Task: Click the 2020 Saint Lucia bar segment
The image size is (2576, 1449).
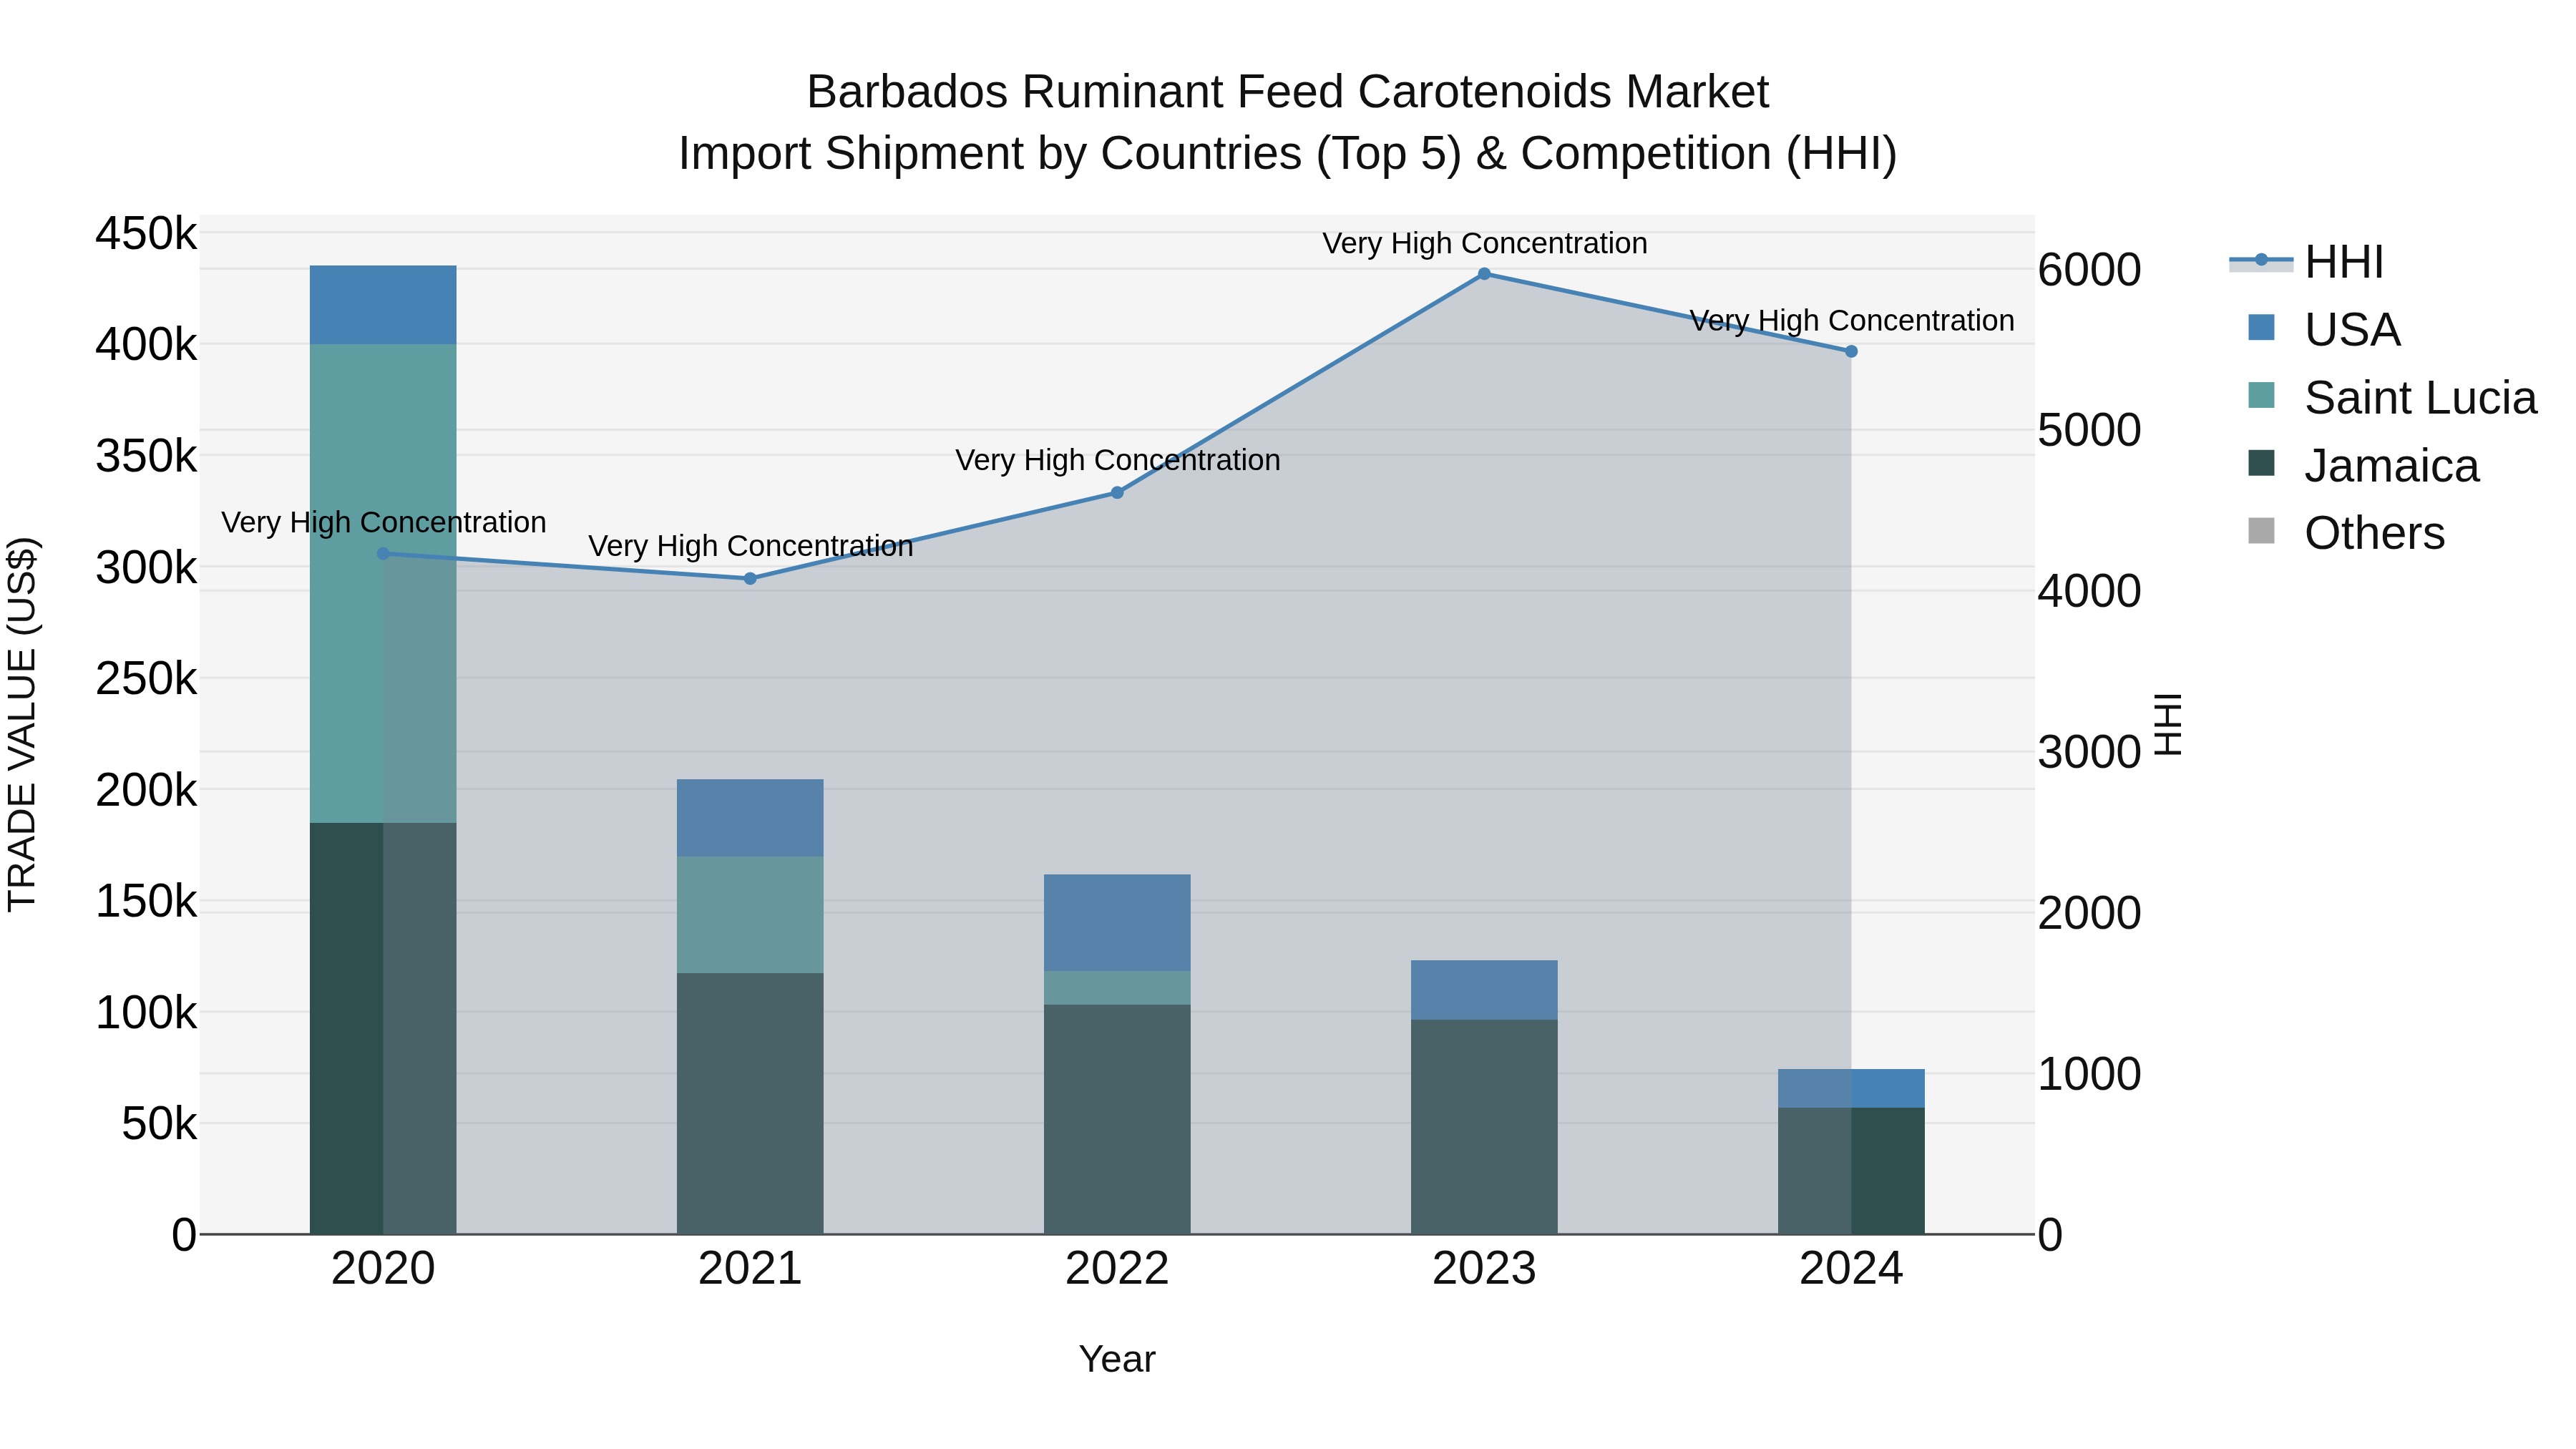Action: [383, 584]
